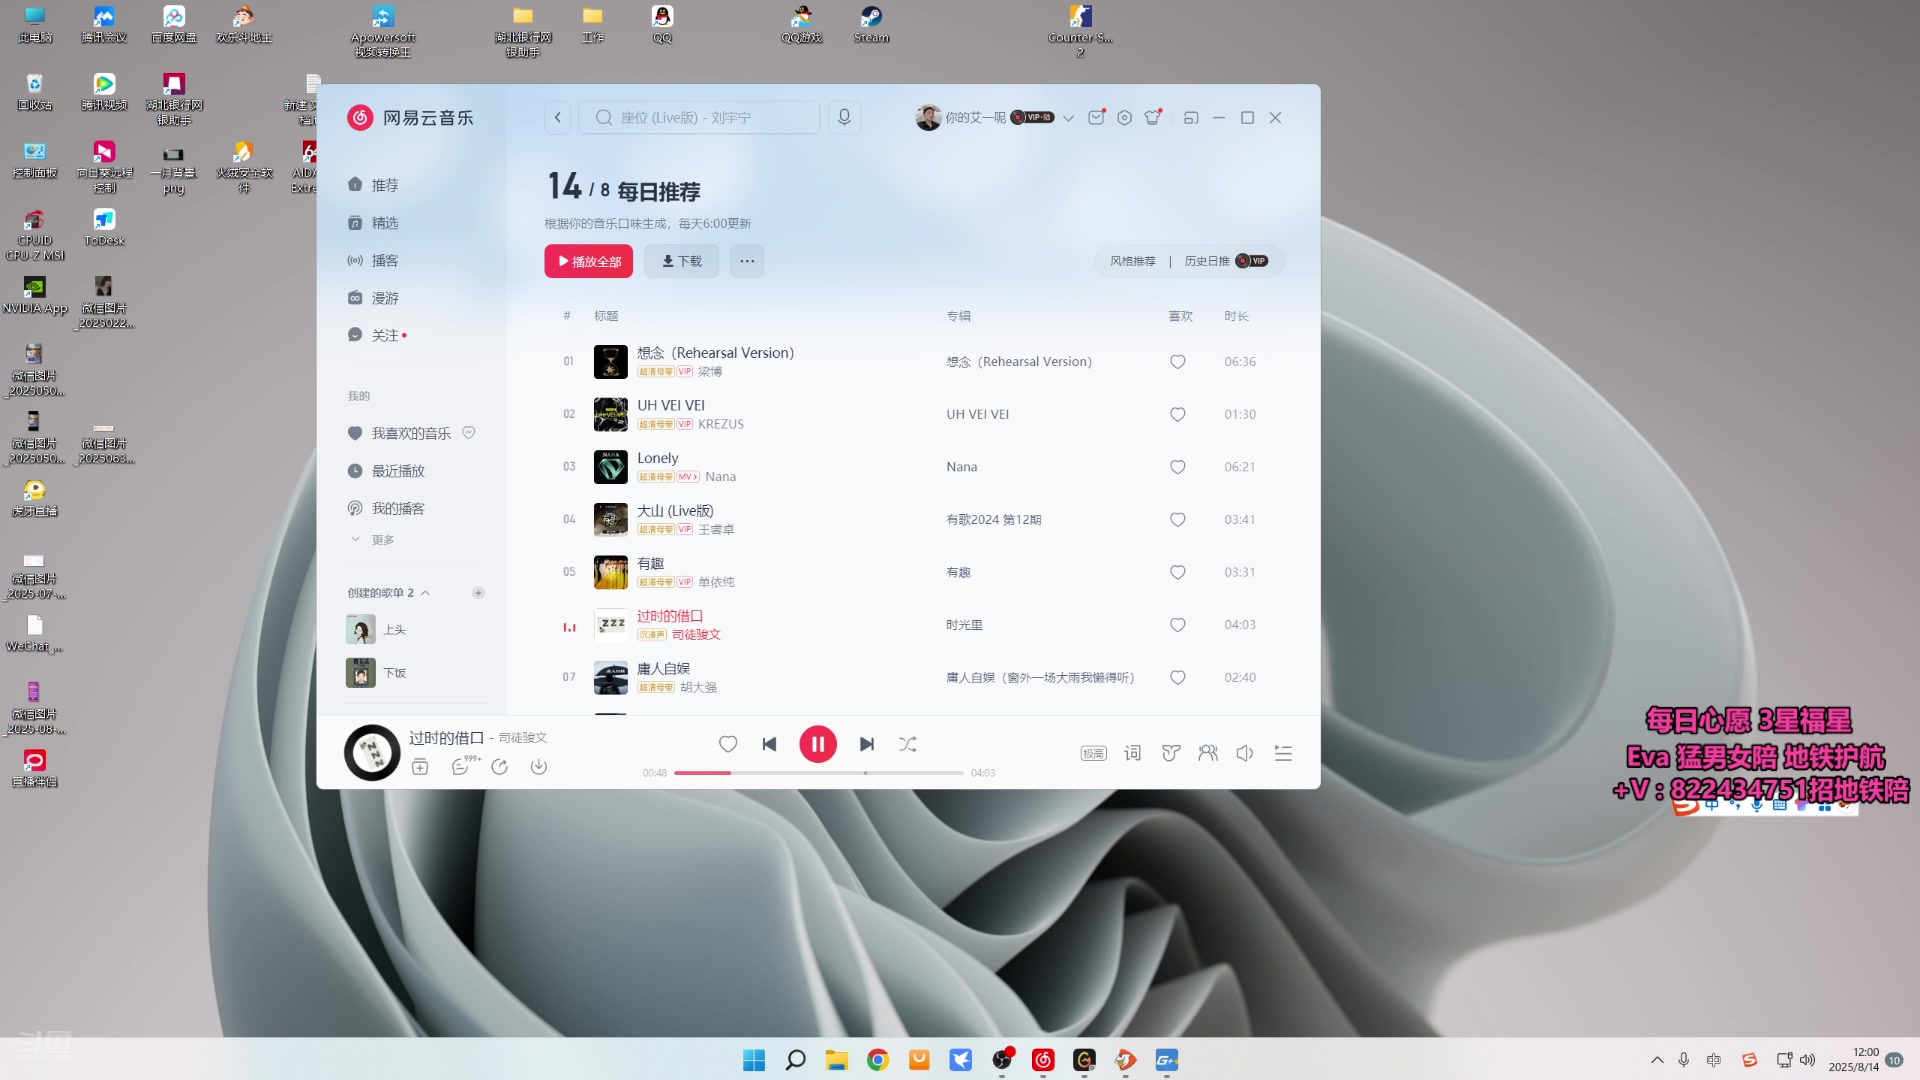Open Windows Start menu

(754, 1060)
